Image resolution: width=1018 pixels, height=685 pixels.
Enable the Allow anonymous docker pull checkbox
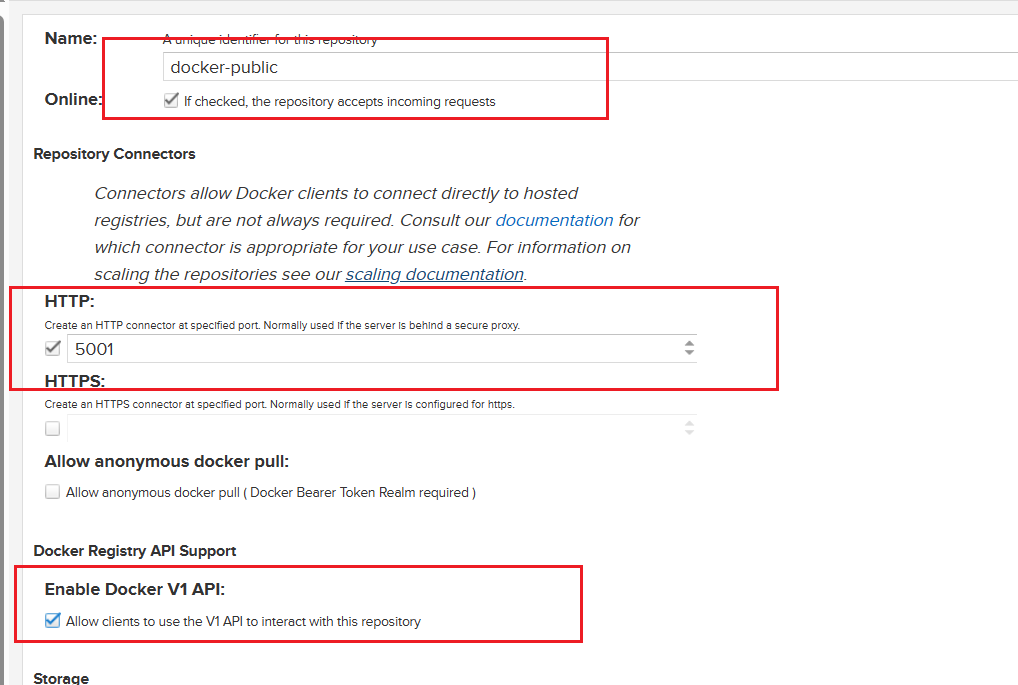(53, 492)
